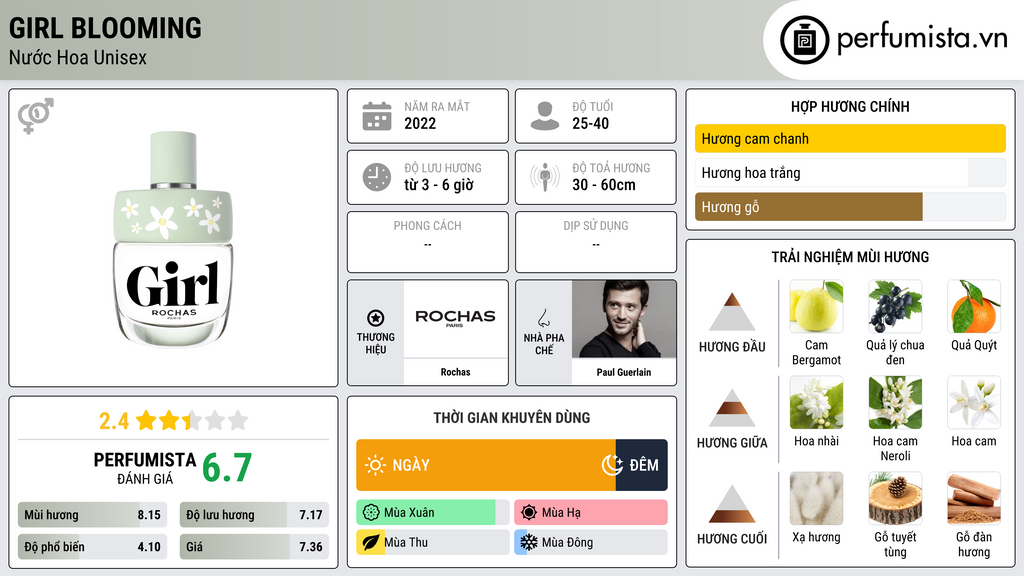This screenshot has width=1024, height=576.
Task: Click the Nước Hoa Unisex subtitle
Action: (78, 57)
